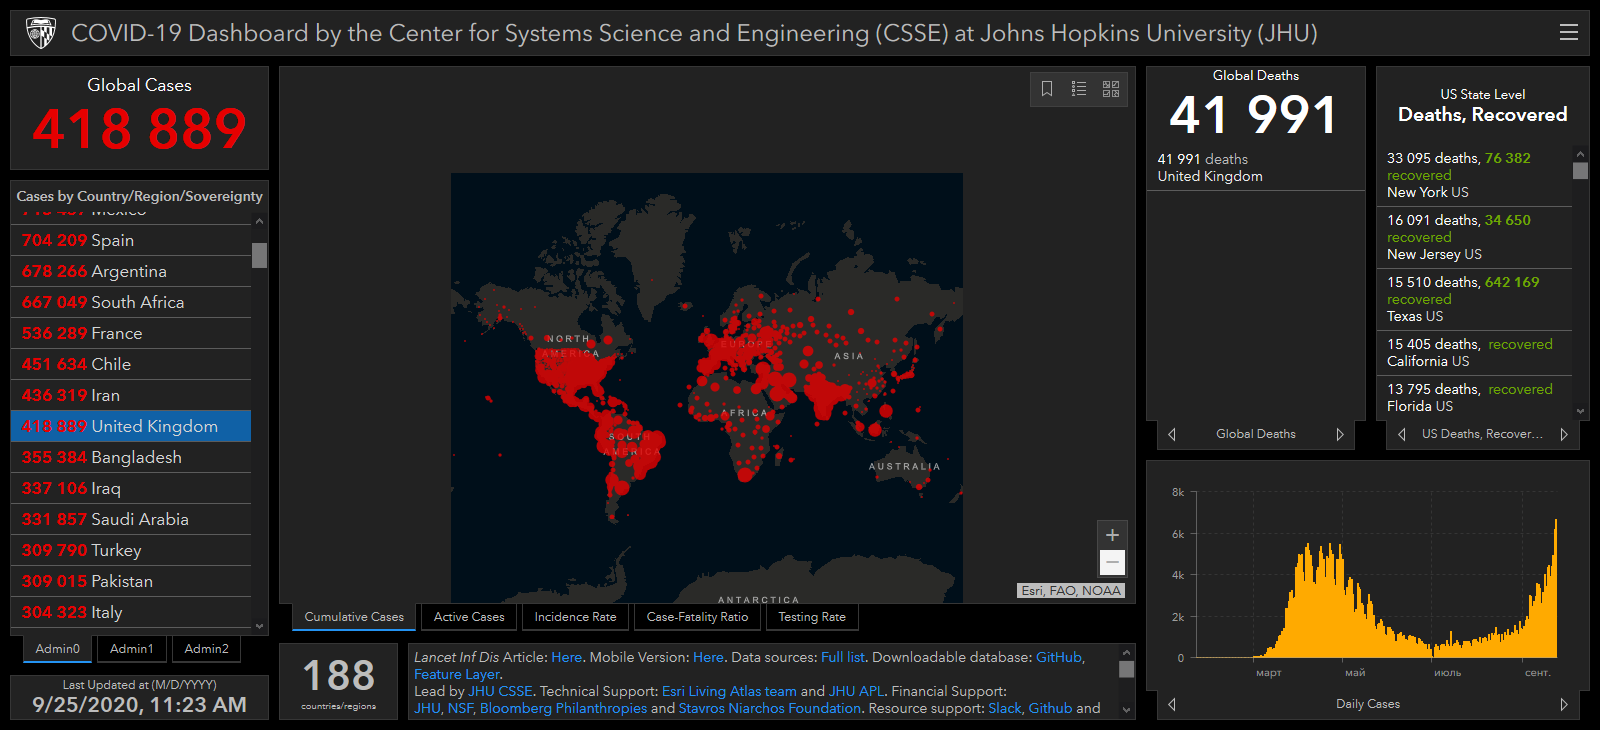Go to previous Daily Cases chart
The image size is (1600, 730).
click(x=1172, y=704)
